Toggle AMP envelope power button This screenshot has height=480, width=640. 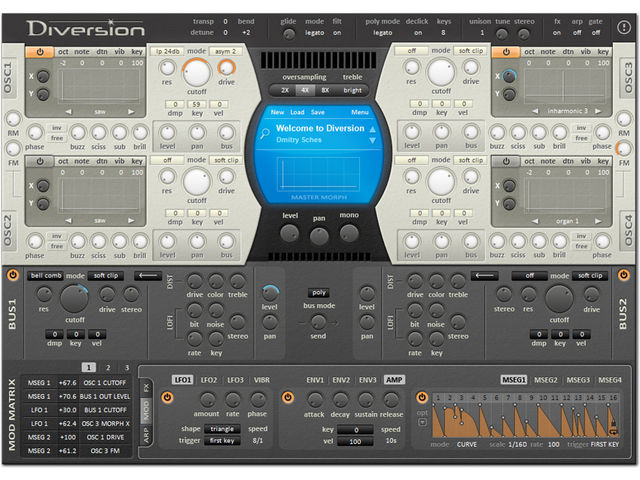point(288,397)
